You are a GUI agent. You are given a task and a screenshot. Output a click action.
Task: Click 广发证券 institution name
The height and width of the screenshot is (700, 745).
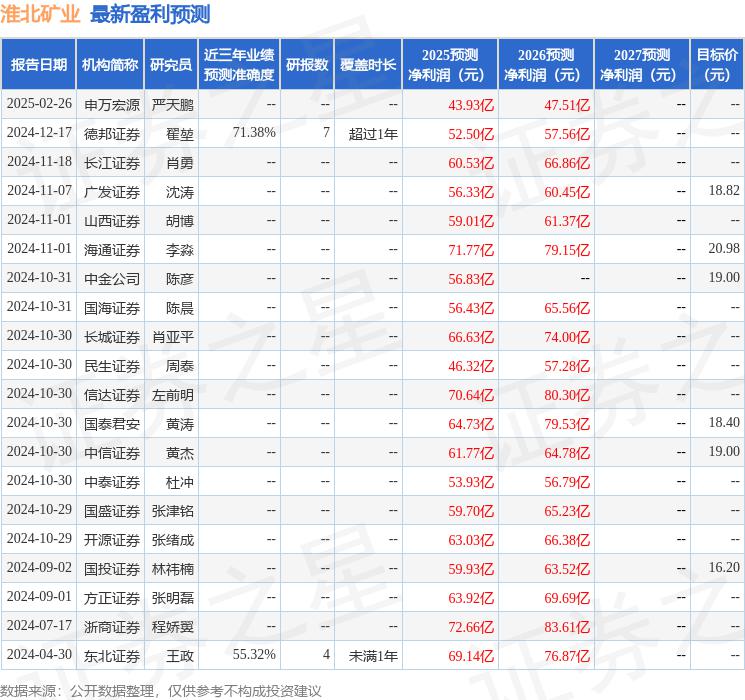tap(112, 192)
